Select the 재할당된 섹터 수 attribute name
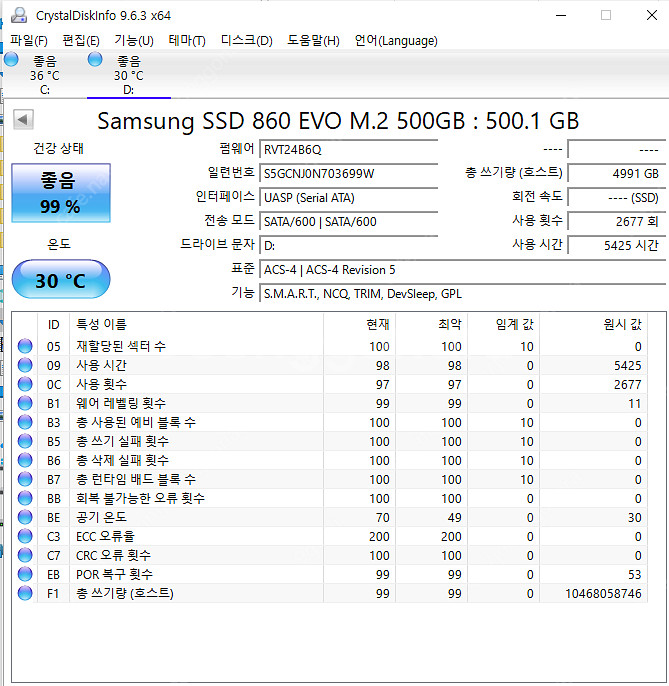This screenshot has height=686, width=669. point(121,346)
